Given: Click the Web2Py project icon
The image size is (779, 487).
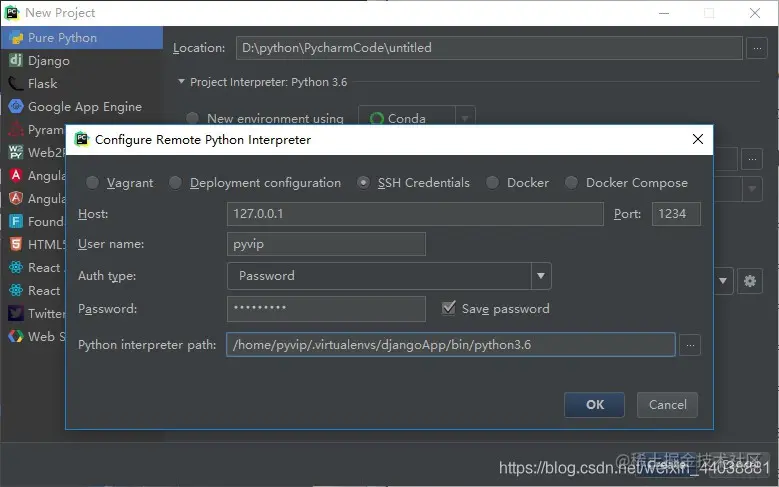Looking at the screenshot, I should (x=16, y=152).
